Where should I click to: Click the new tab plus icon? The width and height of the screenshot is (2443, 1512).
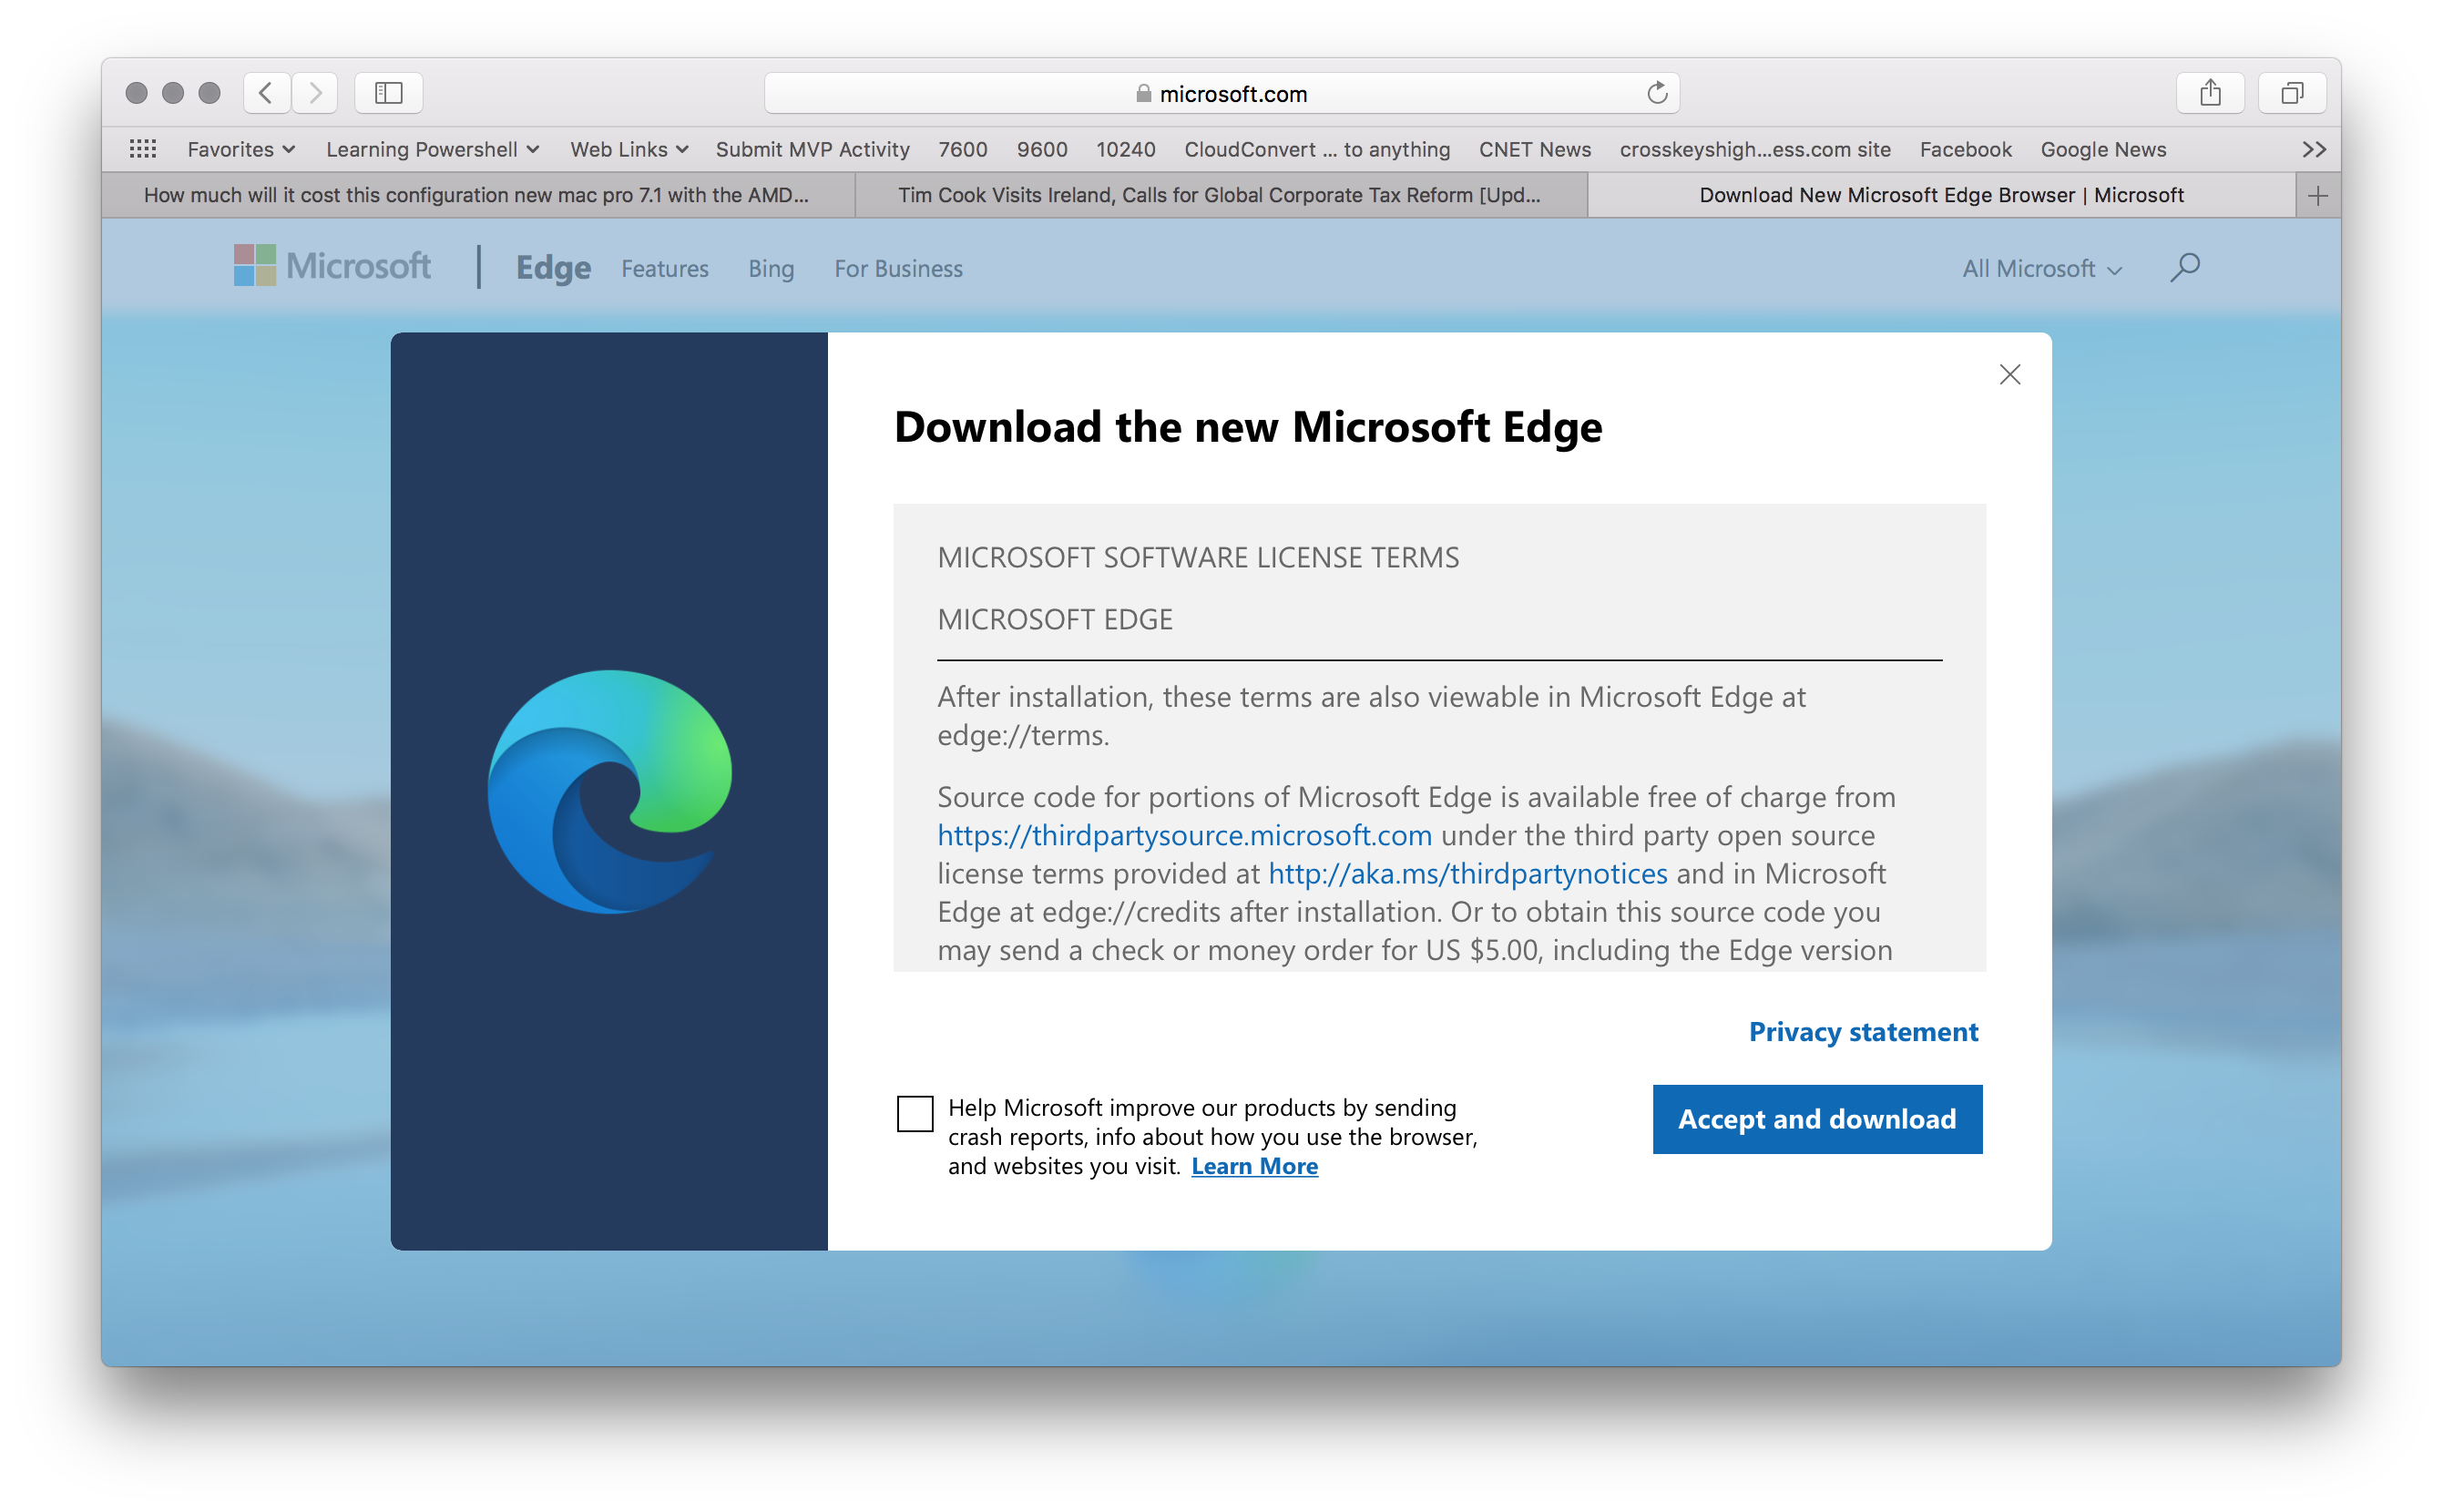tap(2317, 195)
